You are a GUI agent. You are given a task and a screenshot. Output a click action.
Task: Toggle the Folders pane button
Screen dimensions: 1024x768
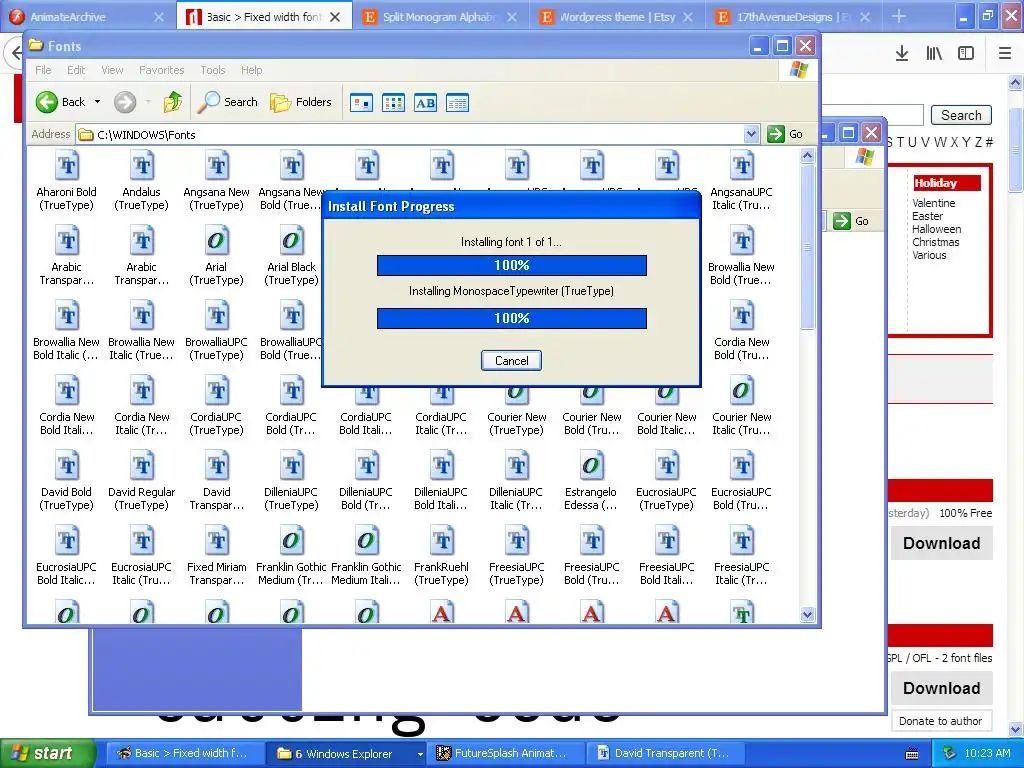300,102
